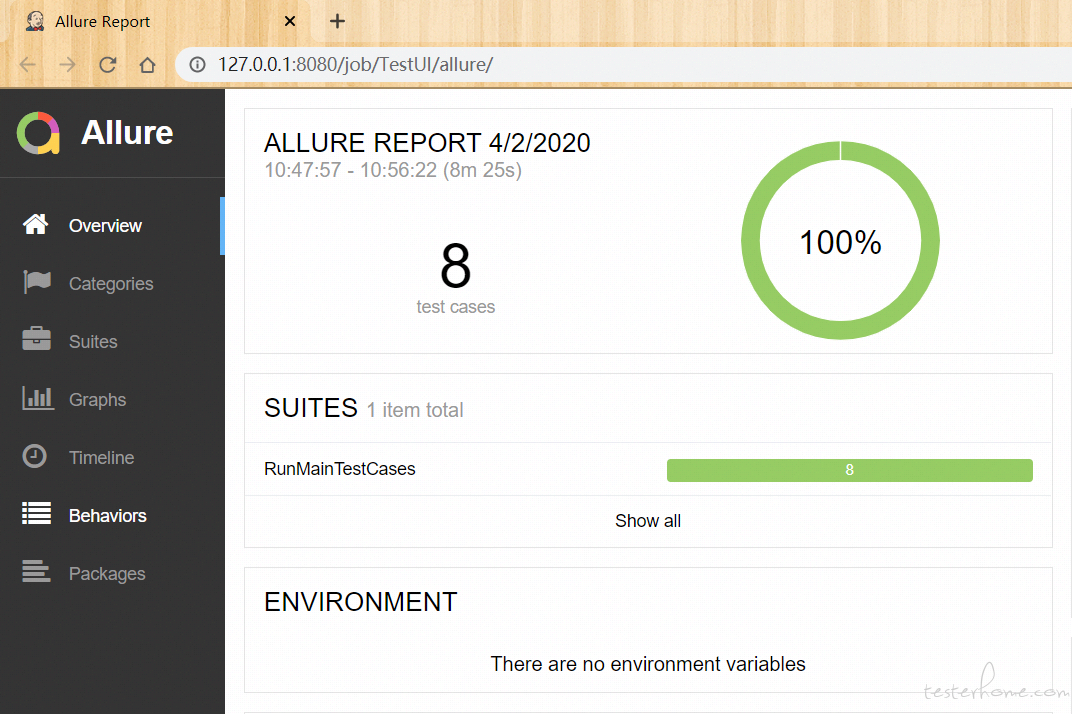
Task: Click the Allure logo icon
Action: 38,133
